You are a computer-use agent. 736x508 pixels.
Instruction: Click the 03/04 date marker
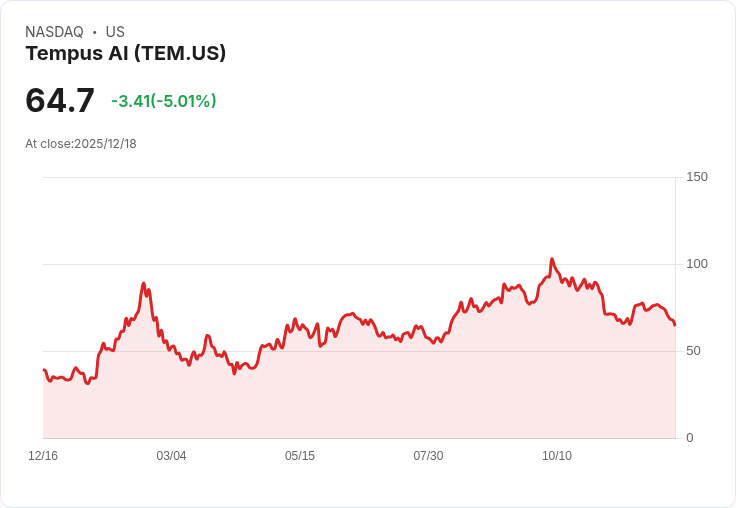tap(171, 456)
